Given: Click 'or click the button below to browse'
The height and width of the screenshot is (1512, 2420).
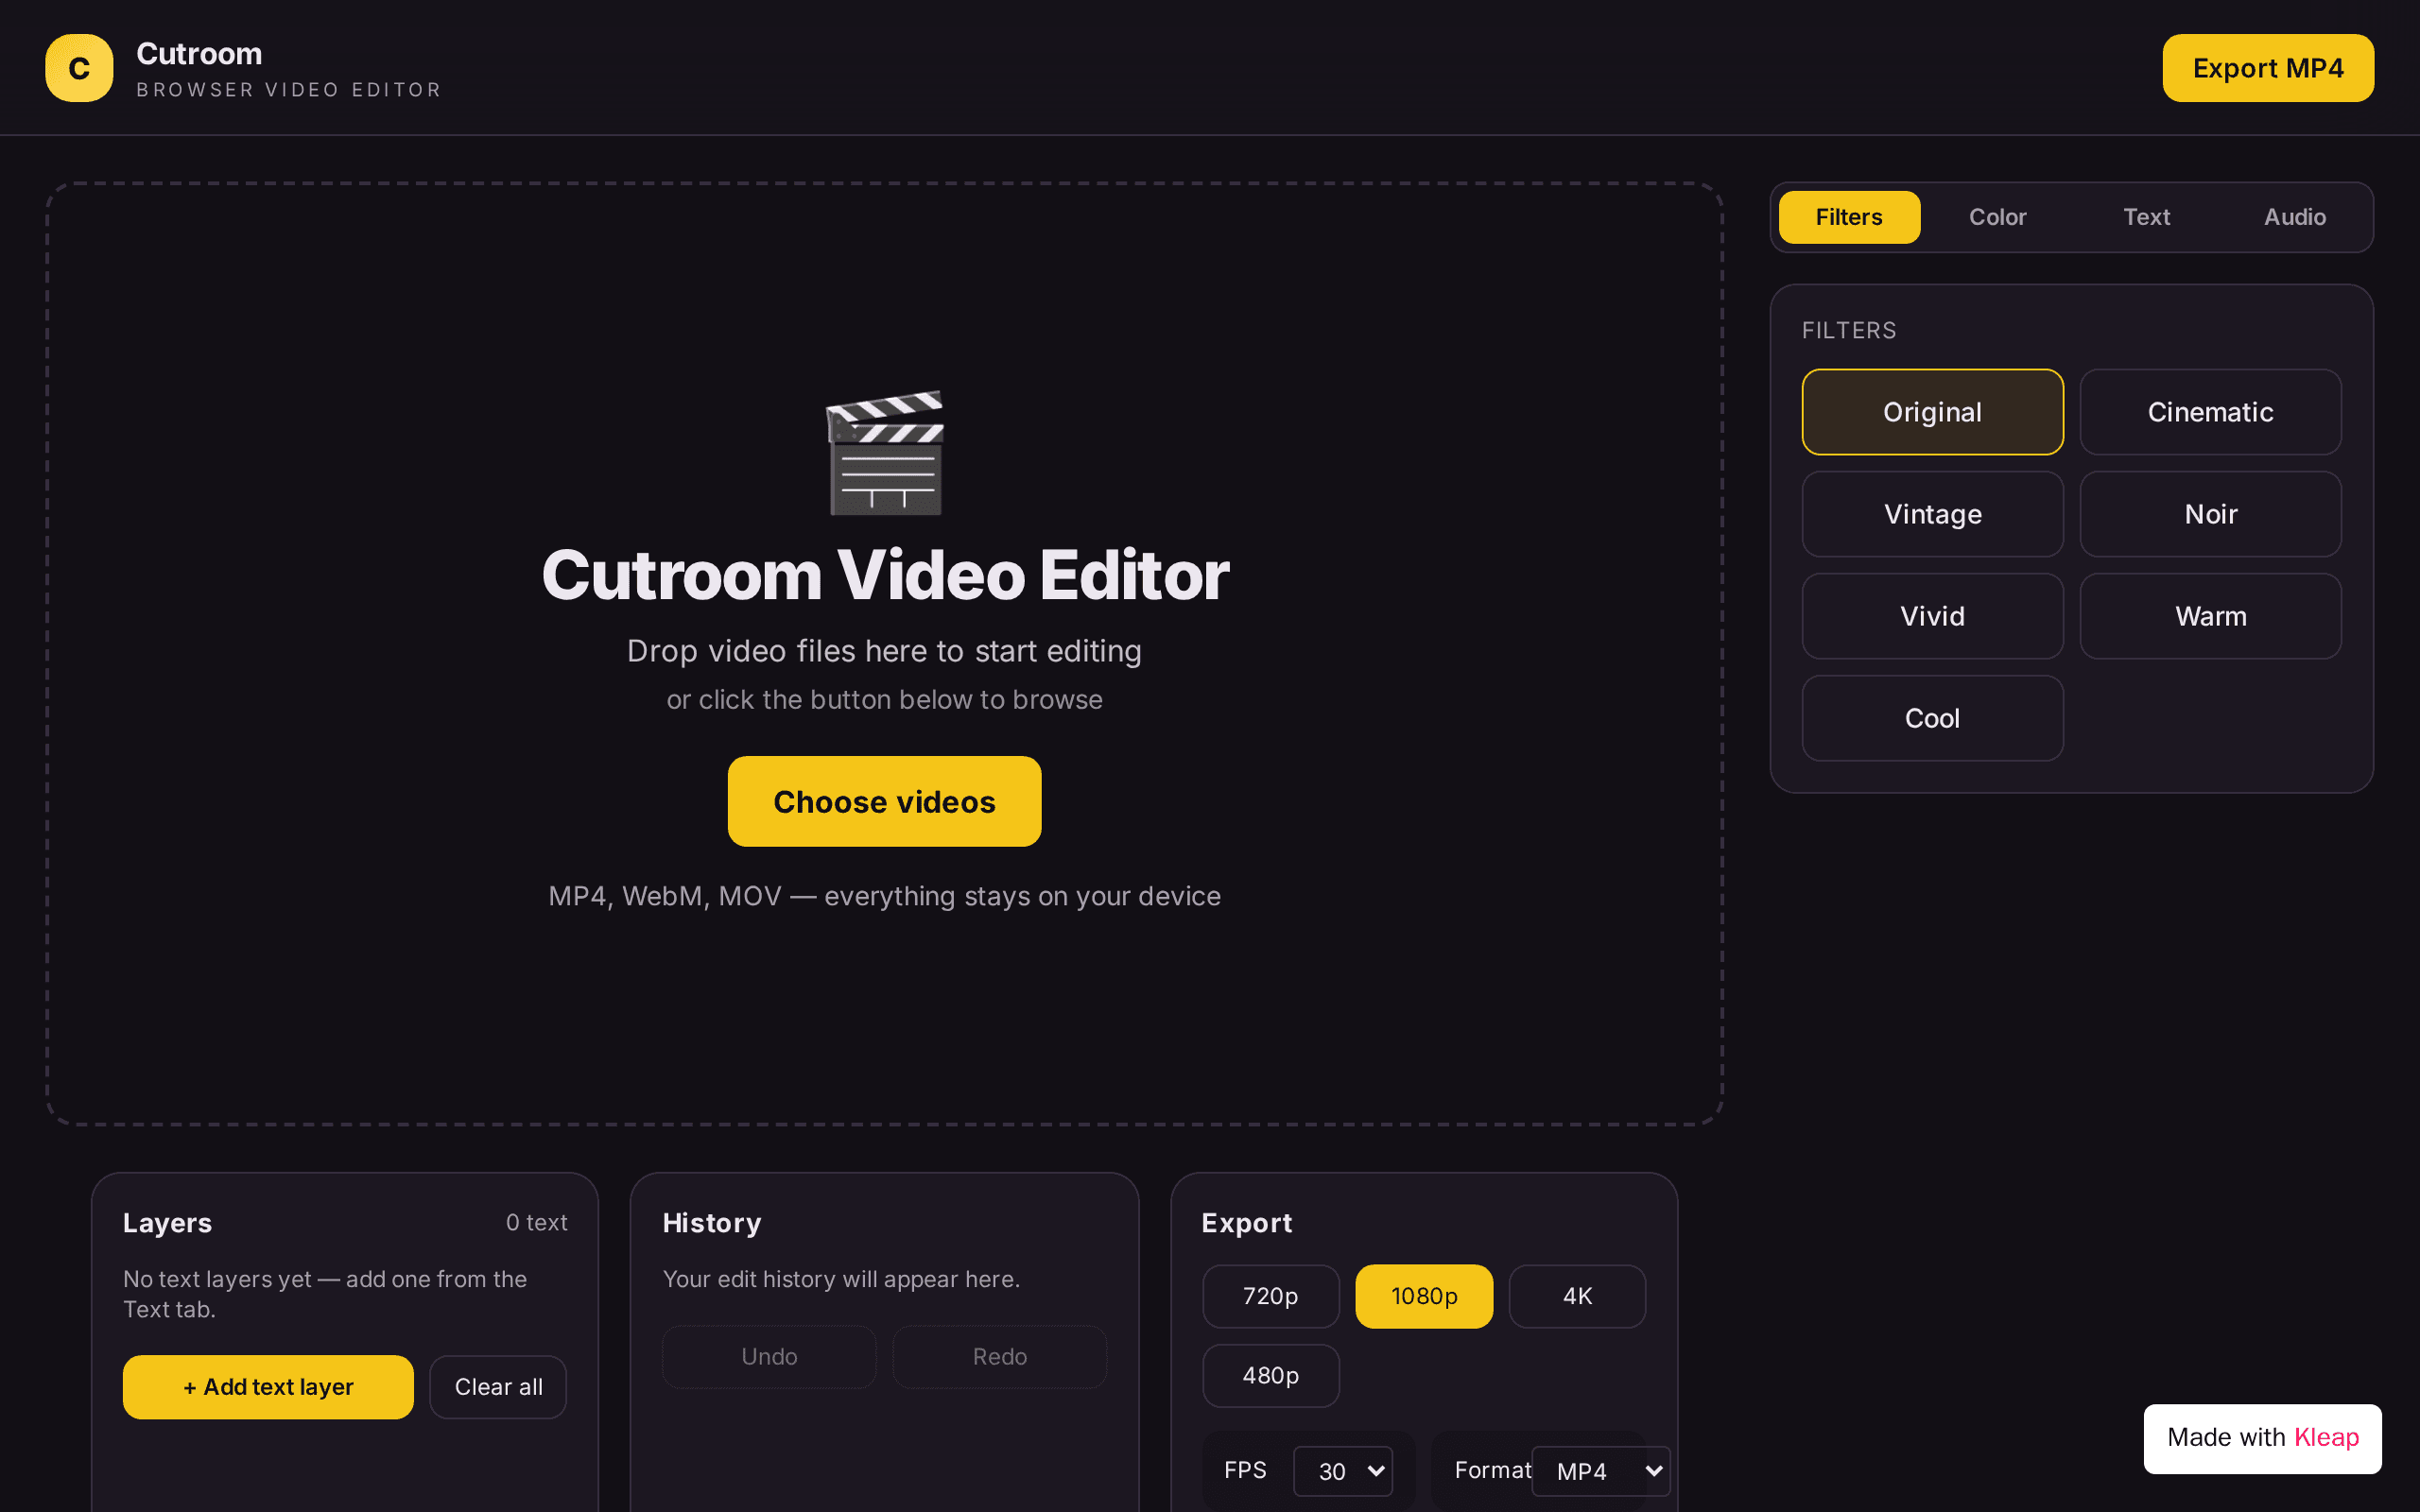Looking at the screenshot, I should [x=884, y=700].
